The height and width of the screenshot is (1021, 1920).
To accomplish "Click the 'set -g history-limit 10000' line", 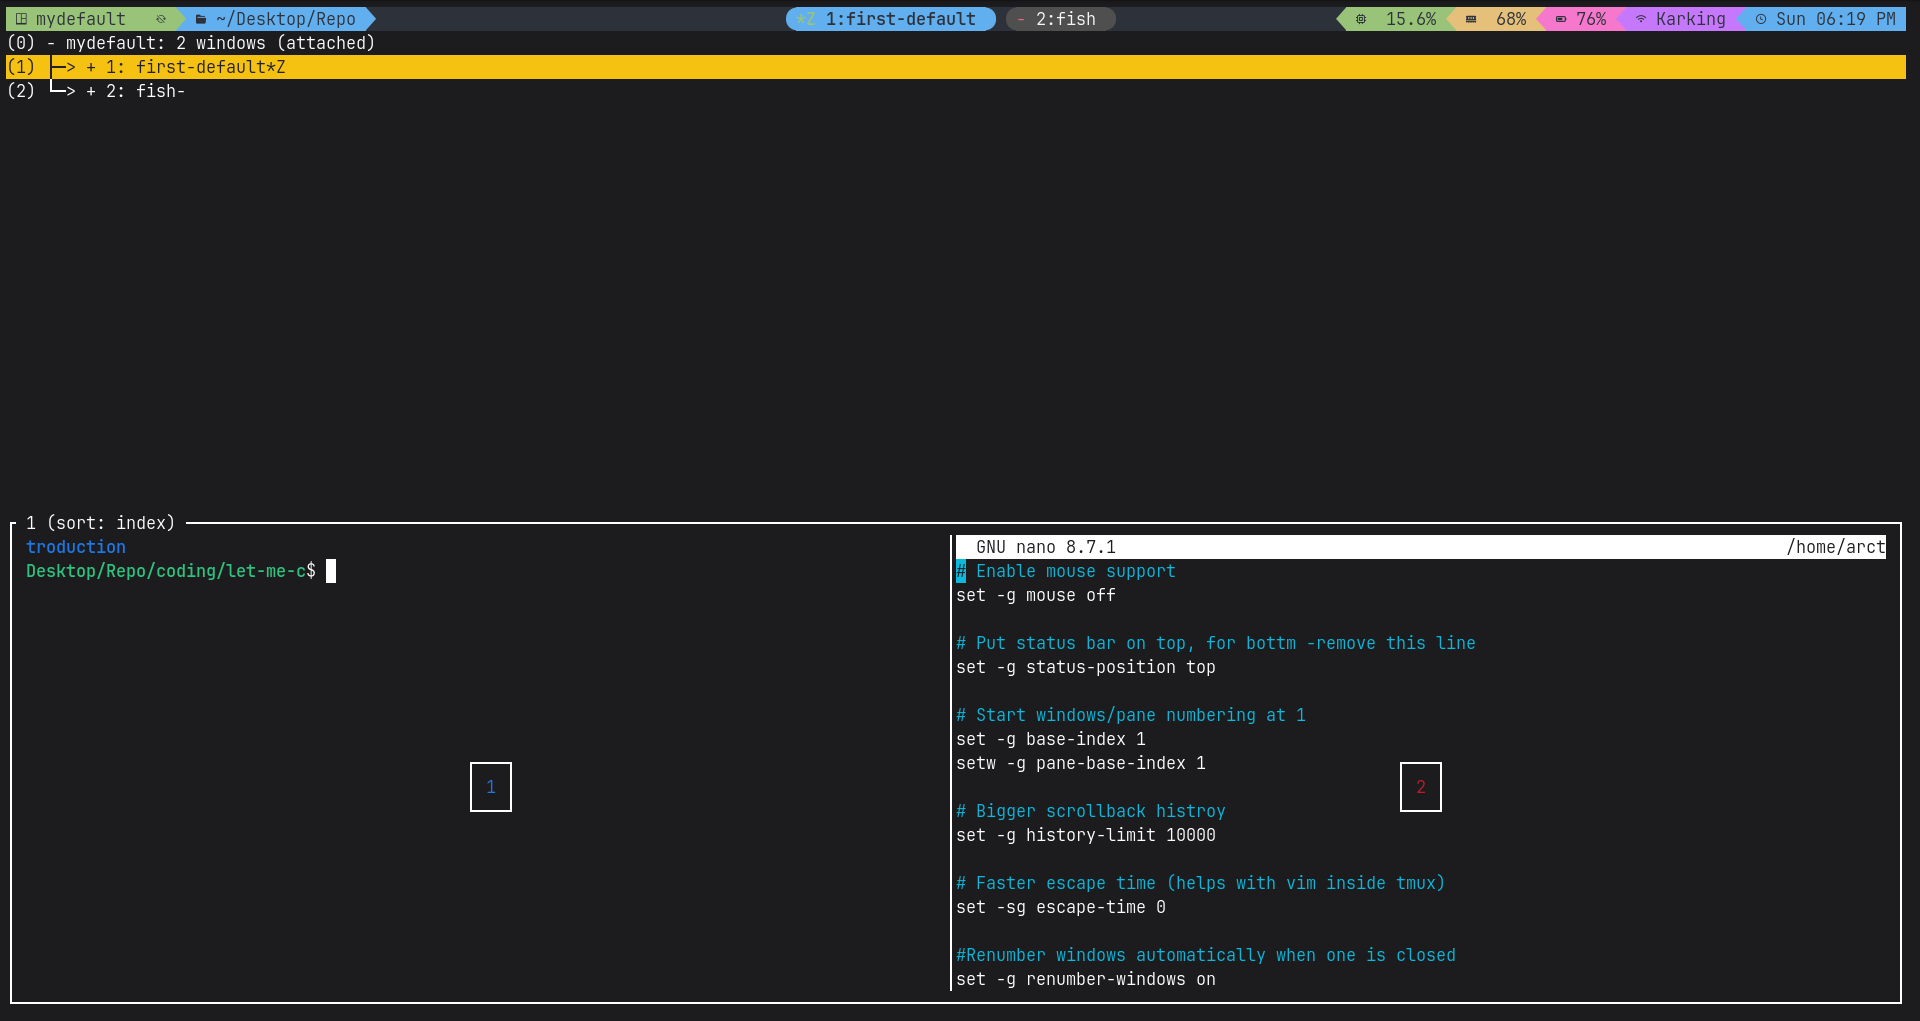I will pos(1086,835).
